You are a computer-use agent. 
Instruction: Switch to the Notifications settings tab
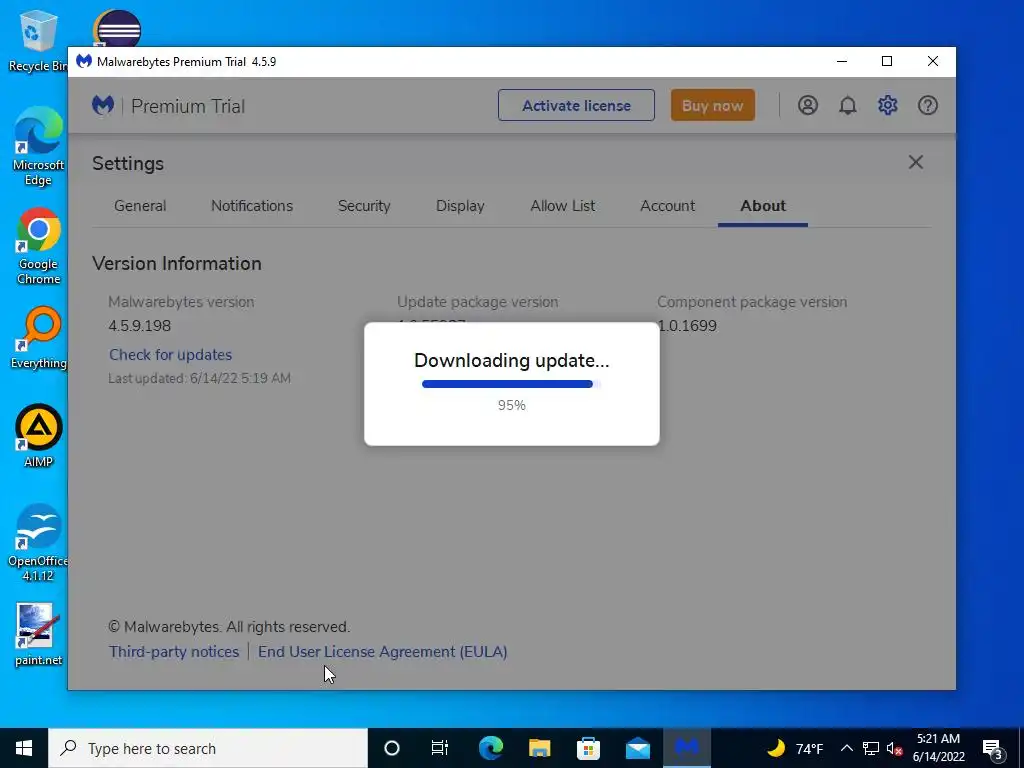click(251, 206)
